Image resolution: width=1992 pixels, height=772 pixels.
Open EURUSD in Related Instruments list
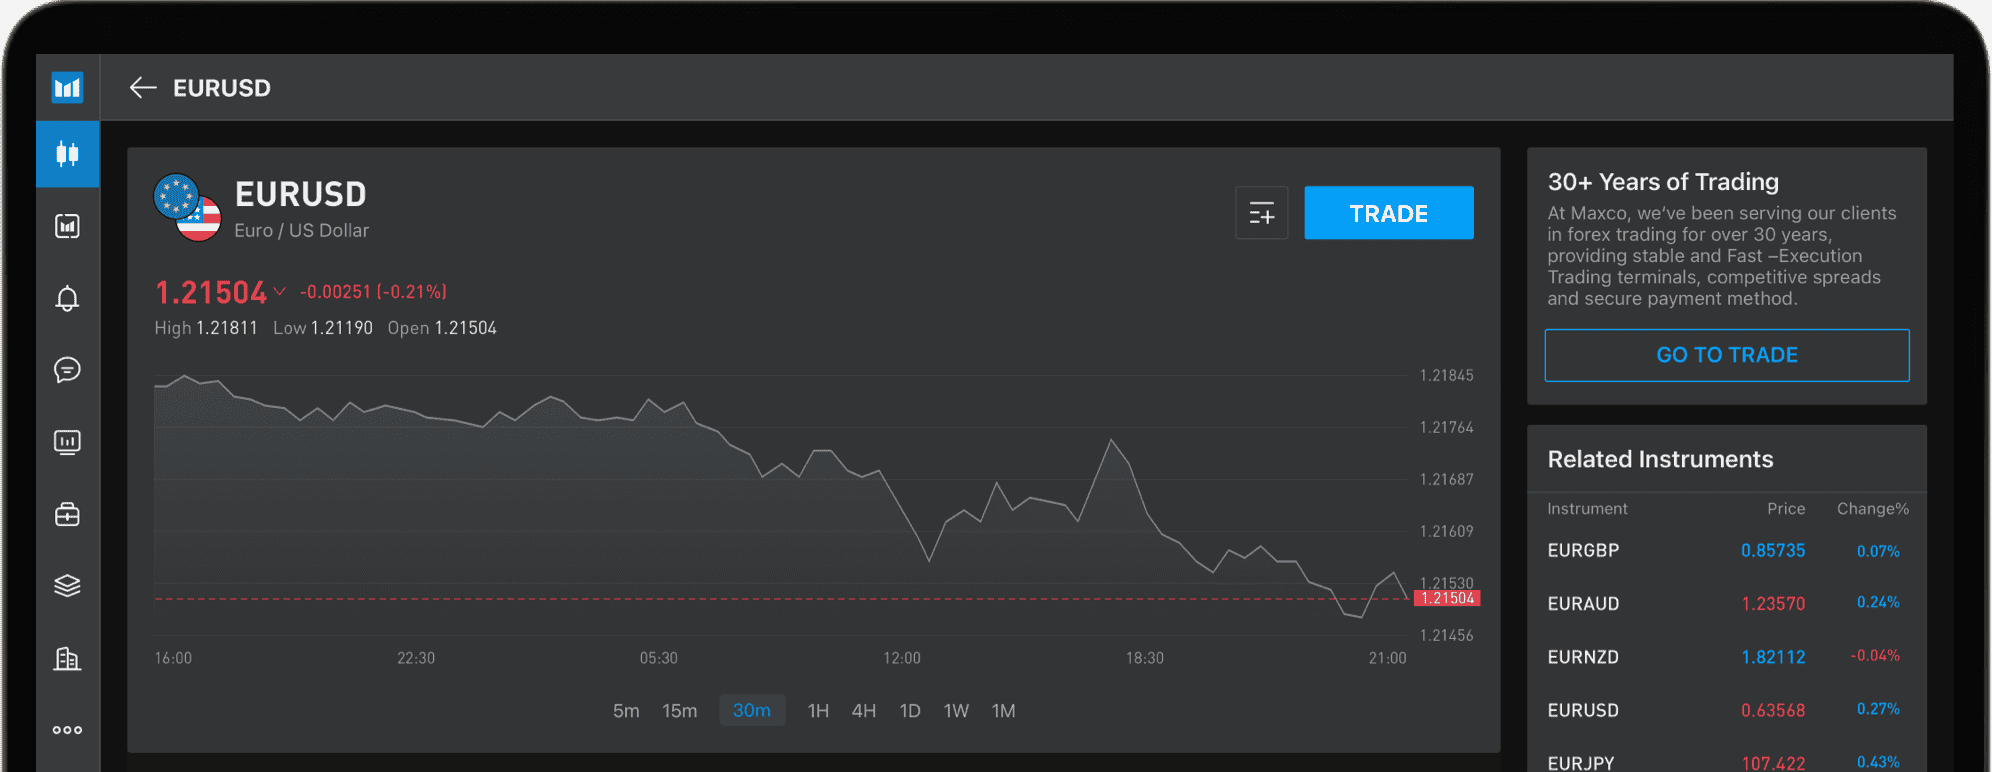click(1727, 710)
